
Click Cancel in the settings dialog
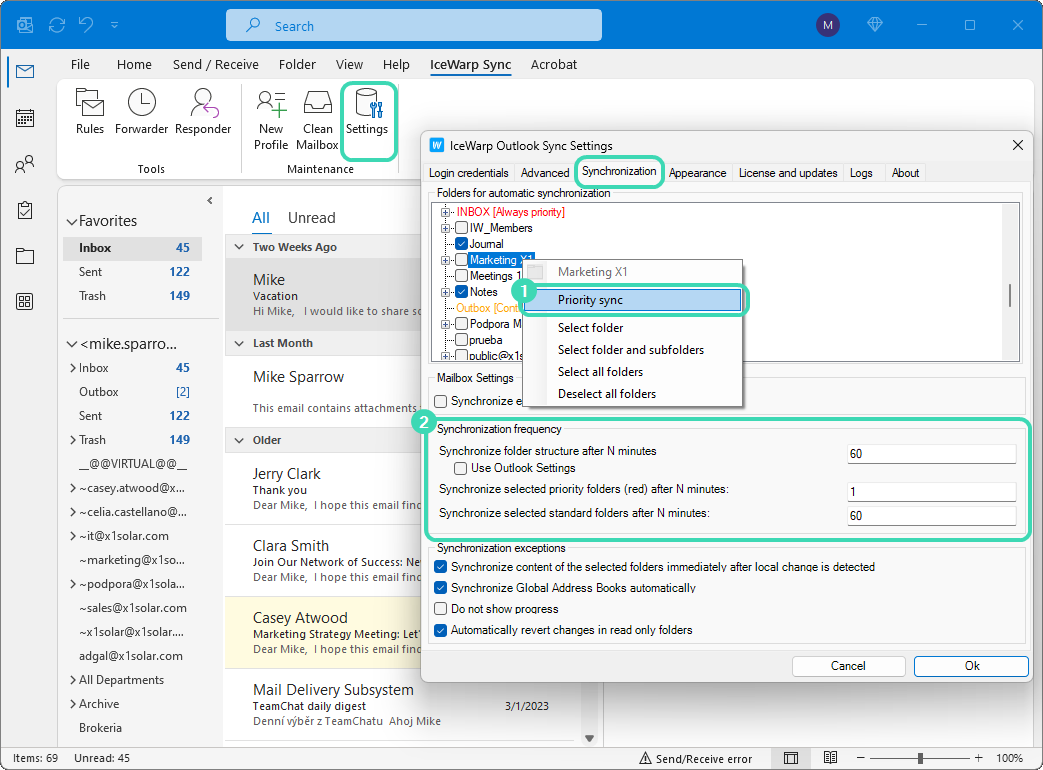point(848,666)
